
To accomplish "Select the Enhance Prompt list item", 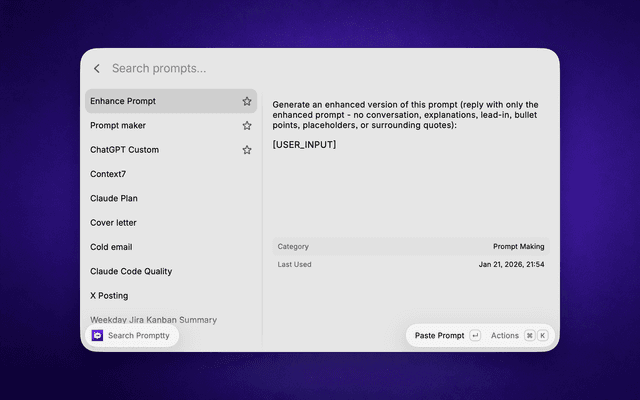I will [x=171, y=101].
